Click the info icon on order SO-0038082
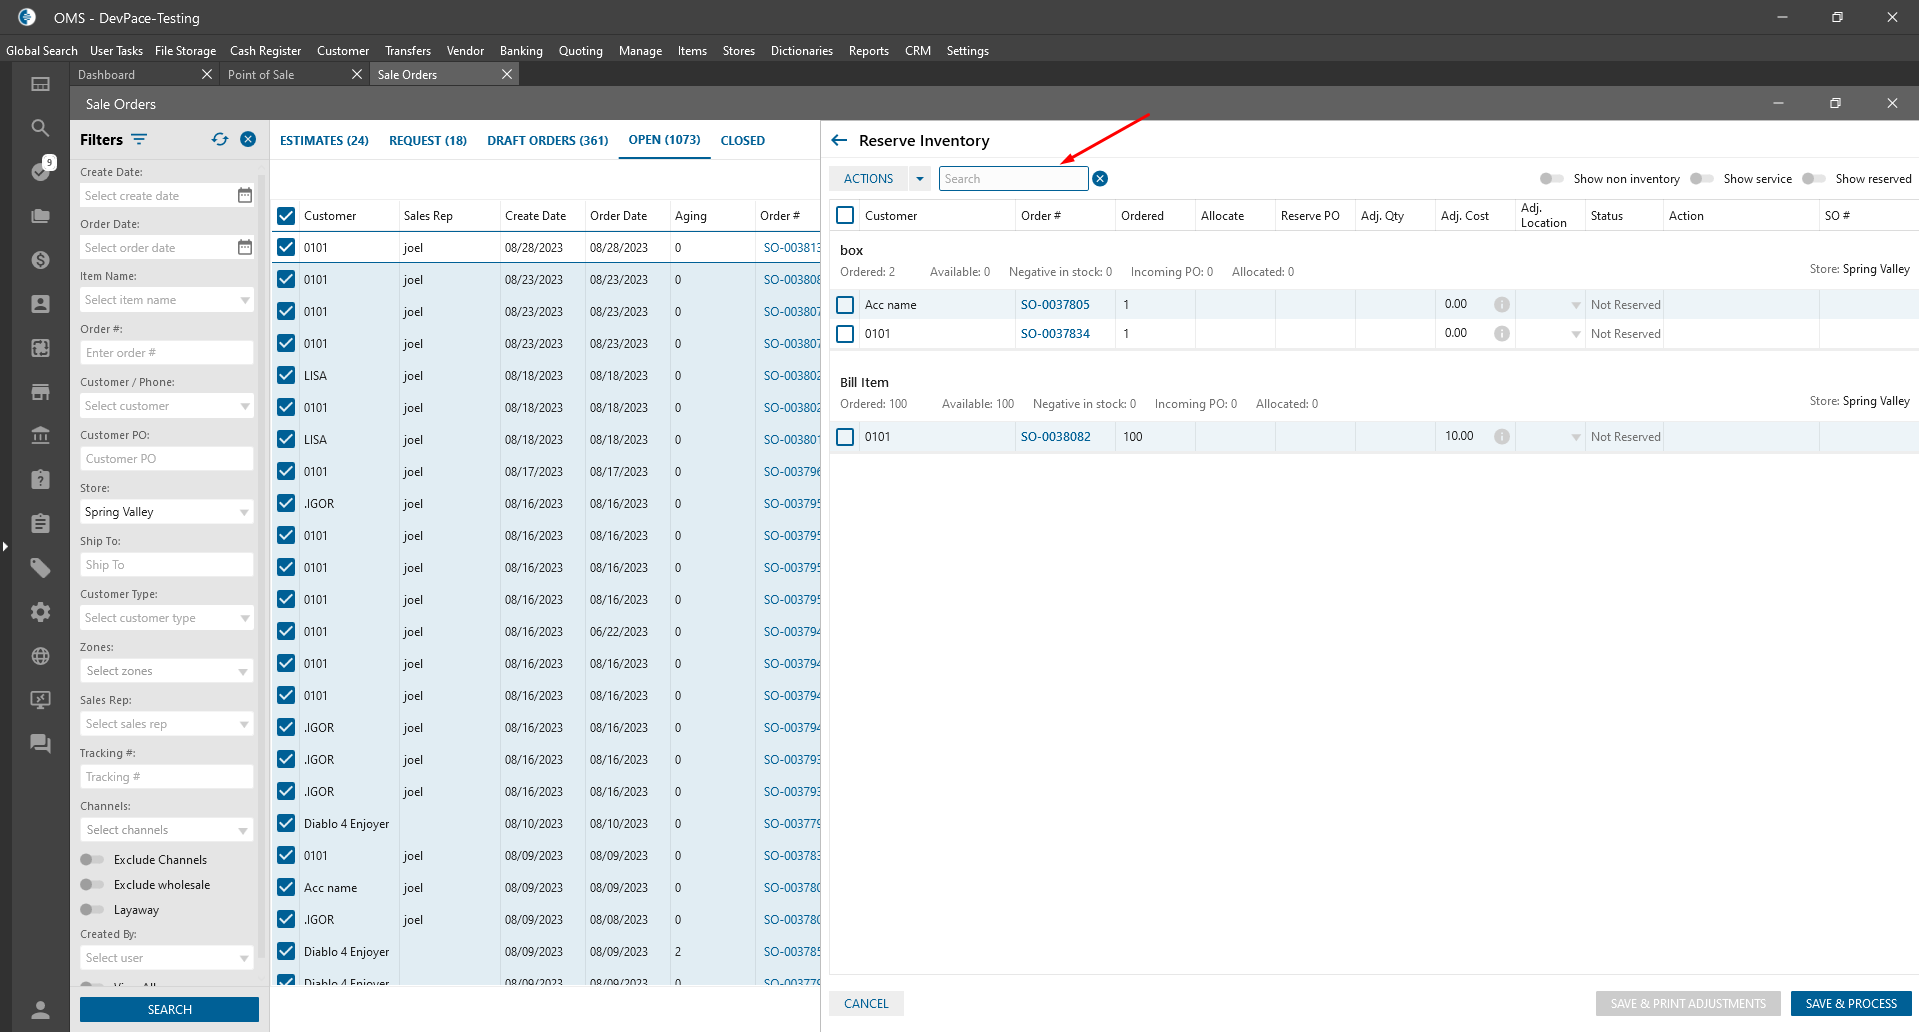Screen dimensions: 1919x1032 1501,437
